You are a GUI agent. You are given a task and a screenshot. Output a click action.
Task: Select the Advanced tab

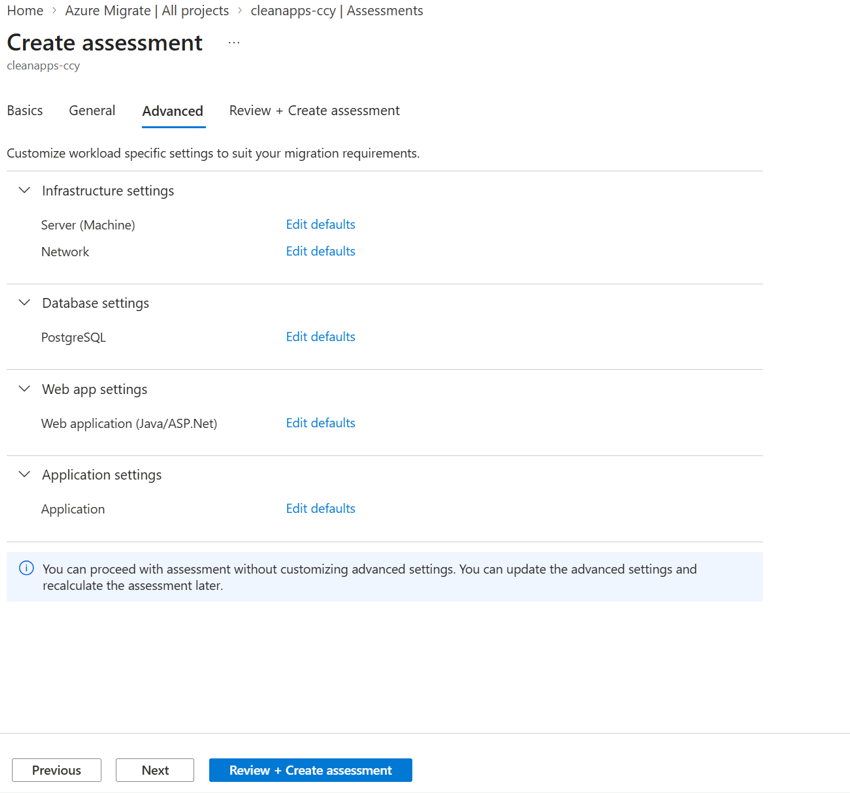173,111
